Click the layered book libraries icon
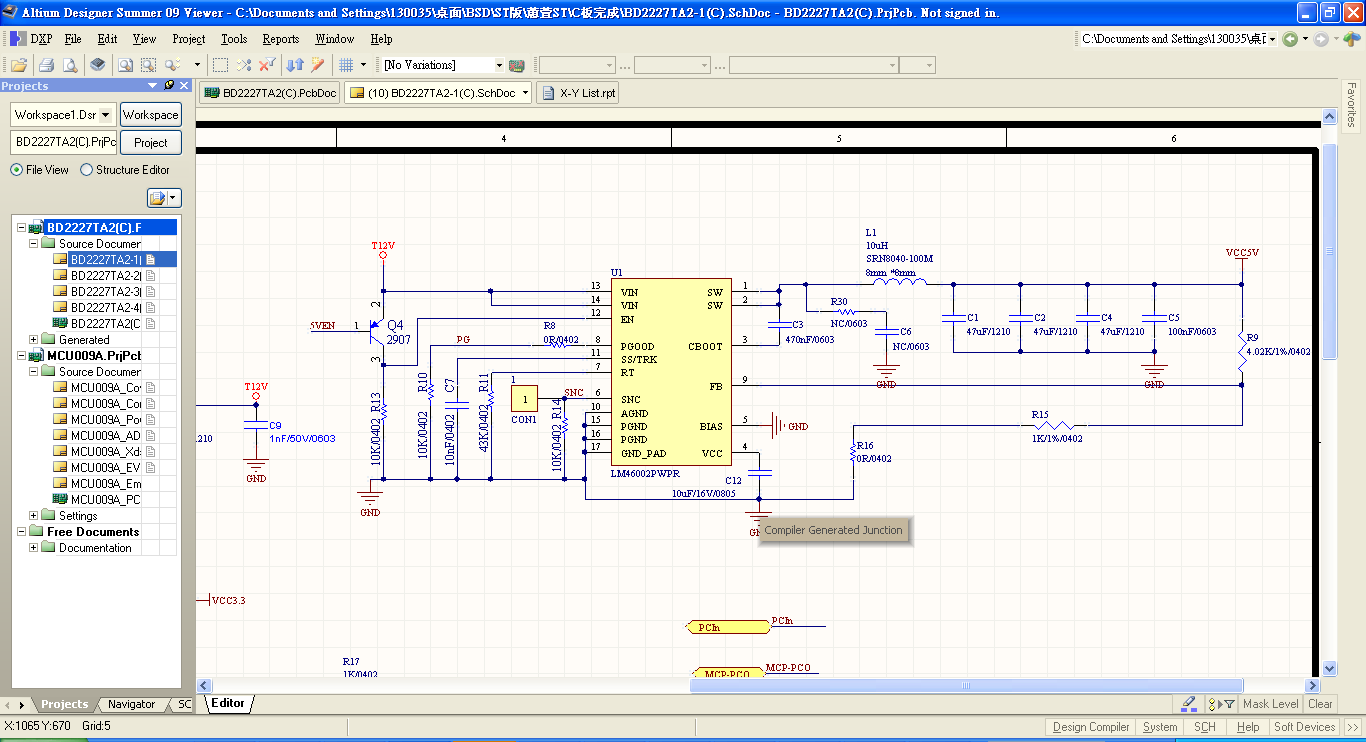The height and width of the screenshot is (742, 1366). coord(98,65)
